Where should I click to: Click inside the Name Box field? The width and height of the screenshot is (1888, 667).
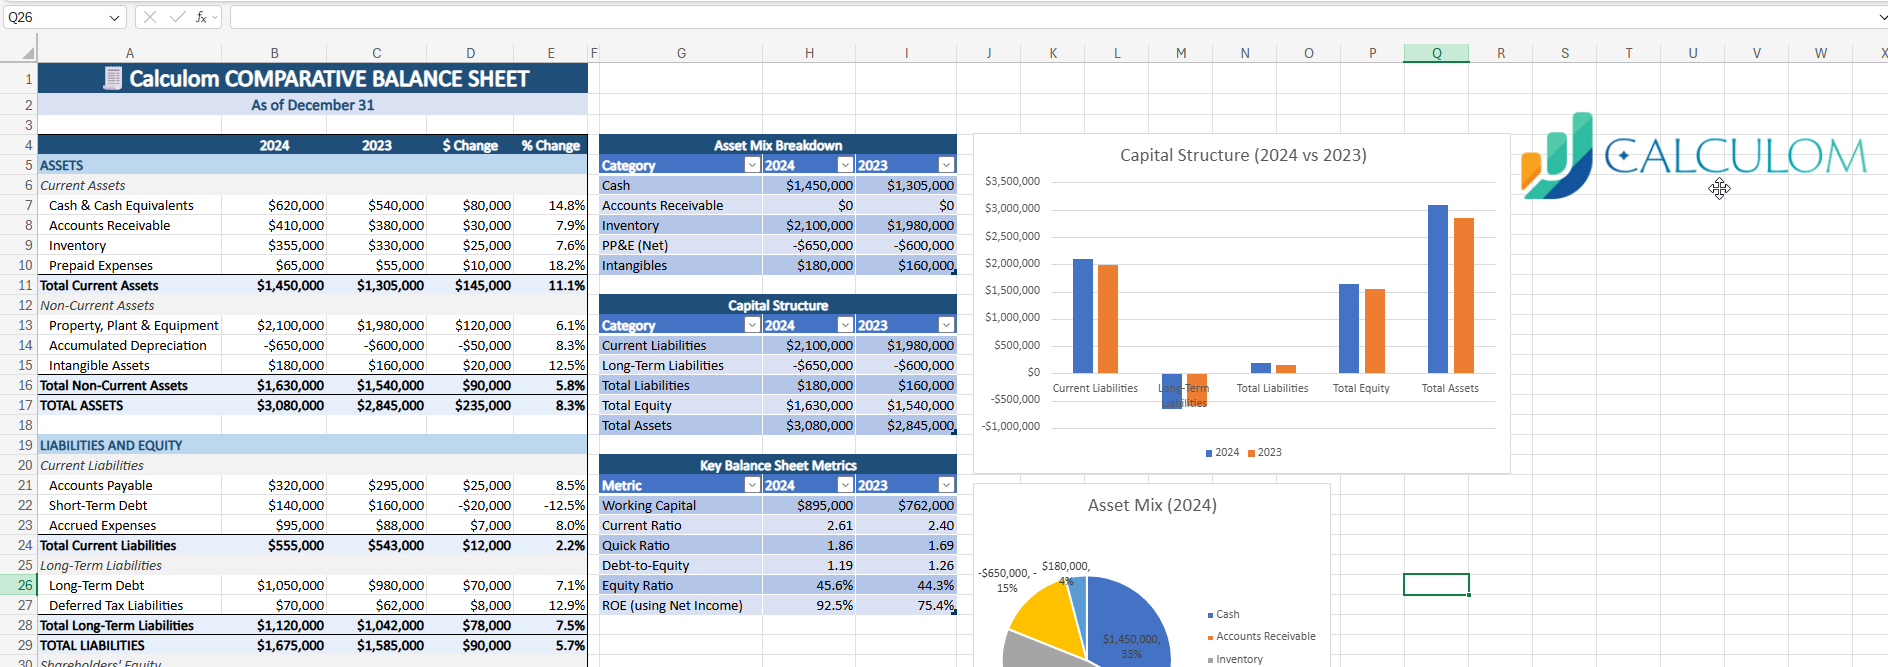pos(55,17)
